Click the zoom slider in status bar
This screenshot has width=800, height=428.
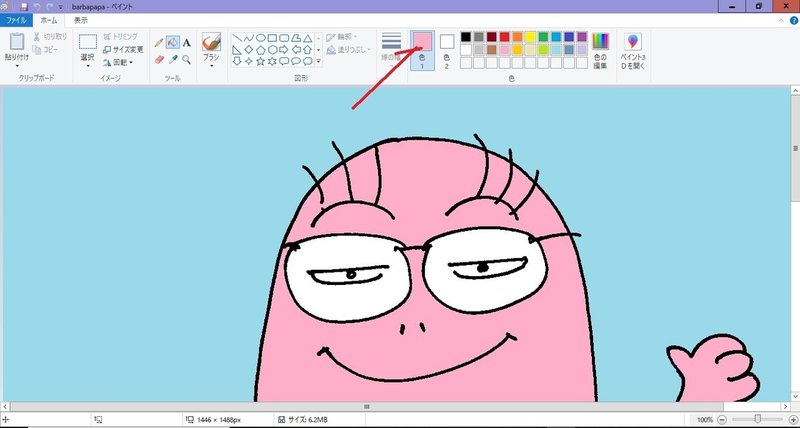tap(758, 419)
